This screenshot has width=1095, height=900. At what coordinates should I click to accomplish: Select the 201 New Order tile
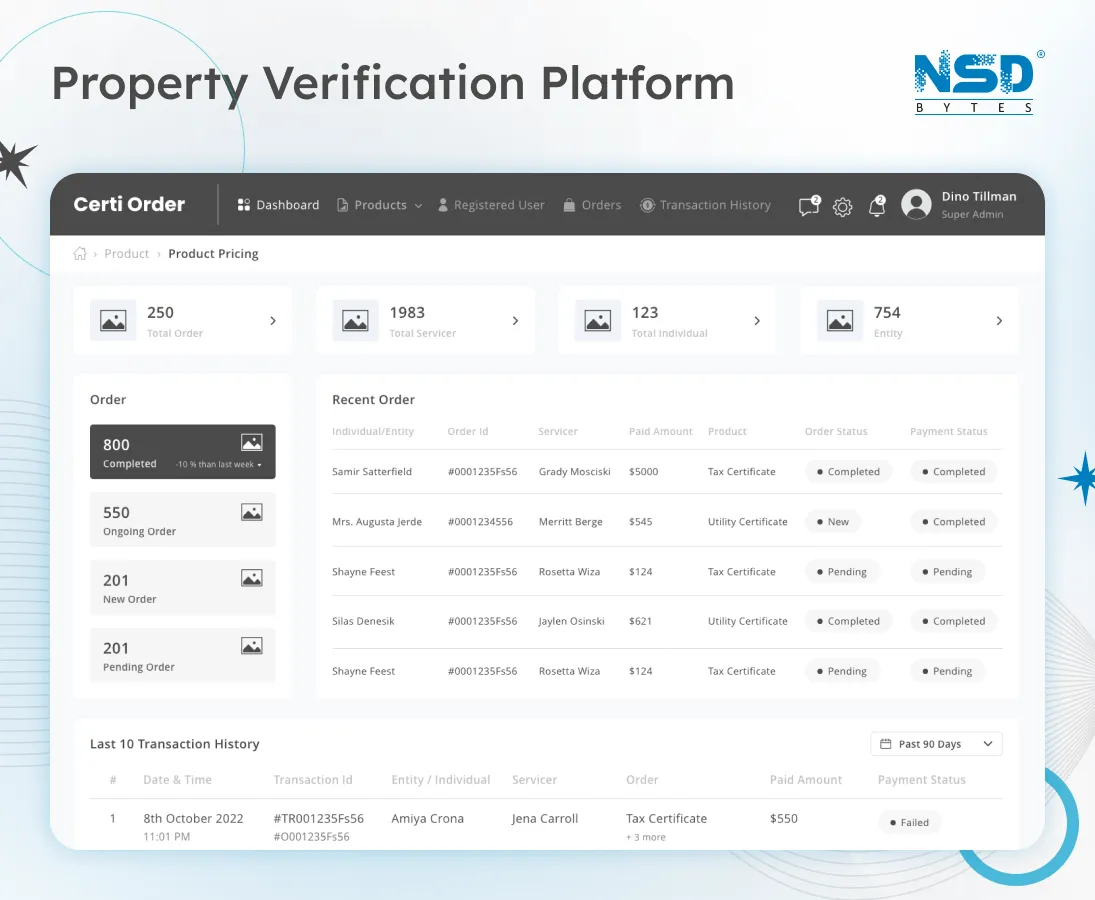(x=183, y=587)
